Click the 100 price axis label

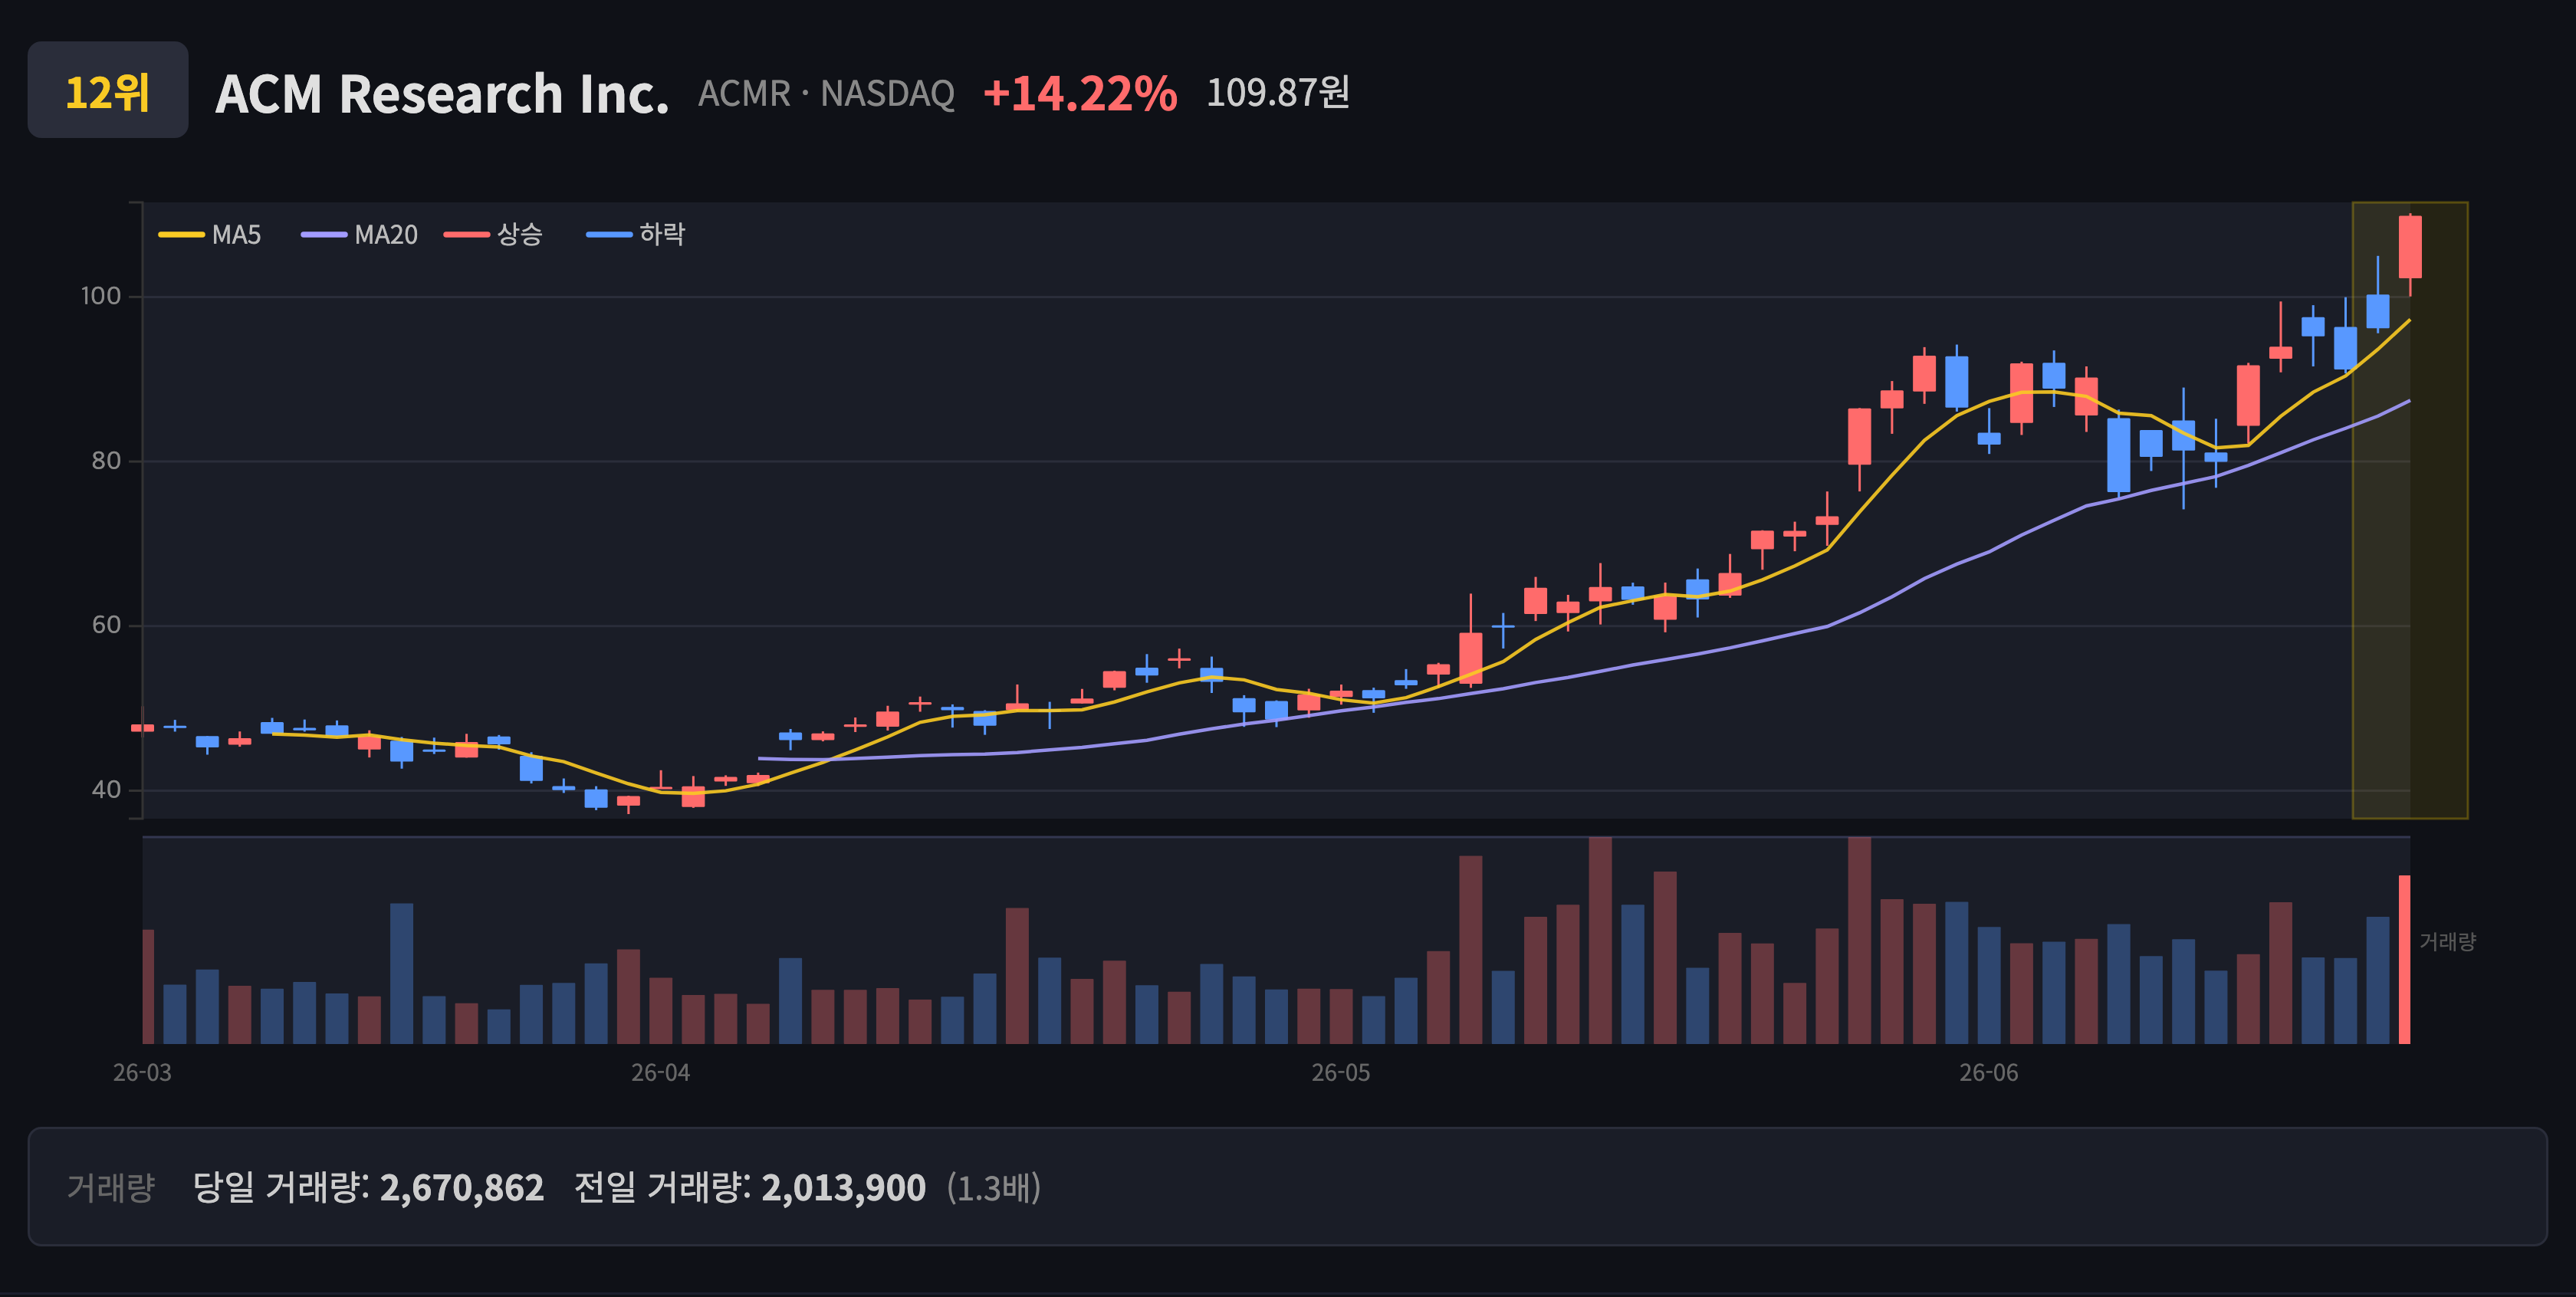[101, 296]
